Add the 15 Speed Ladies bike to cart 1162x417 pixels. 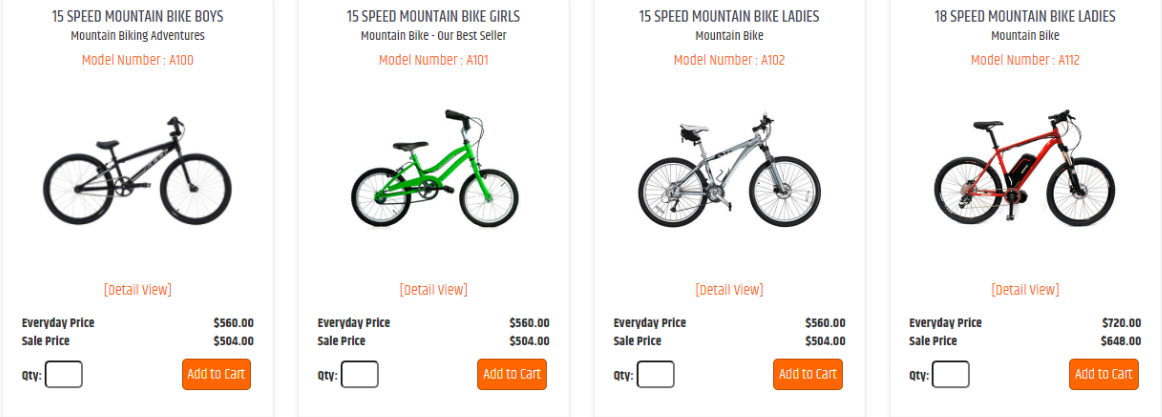pyautogui.click(x=808, y=374)
